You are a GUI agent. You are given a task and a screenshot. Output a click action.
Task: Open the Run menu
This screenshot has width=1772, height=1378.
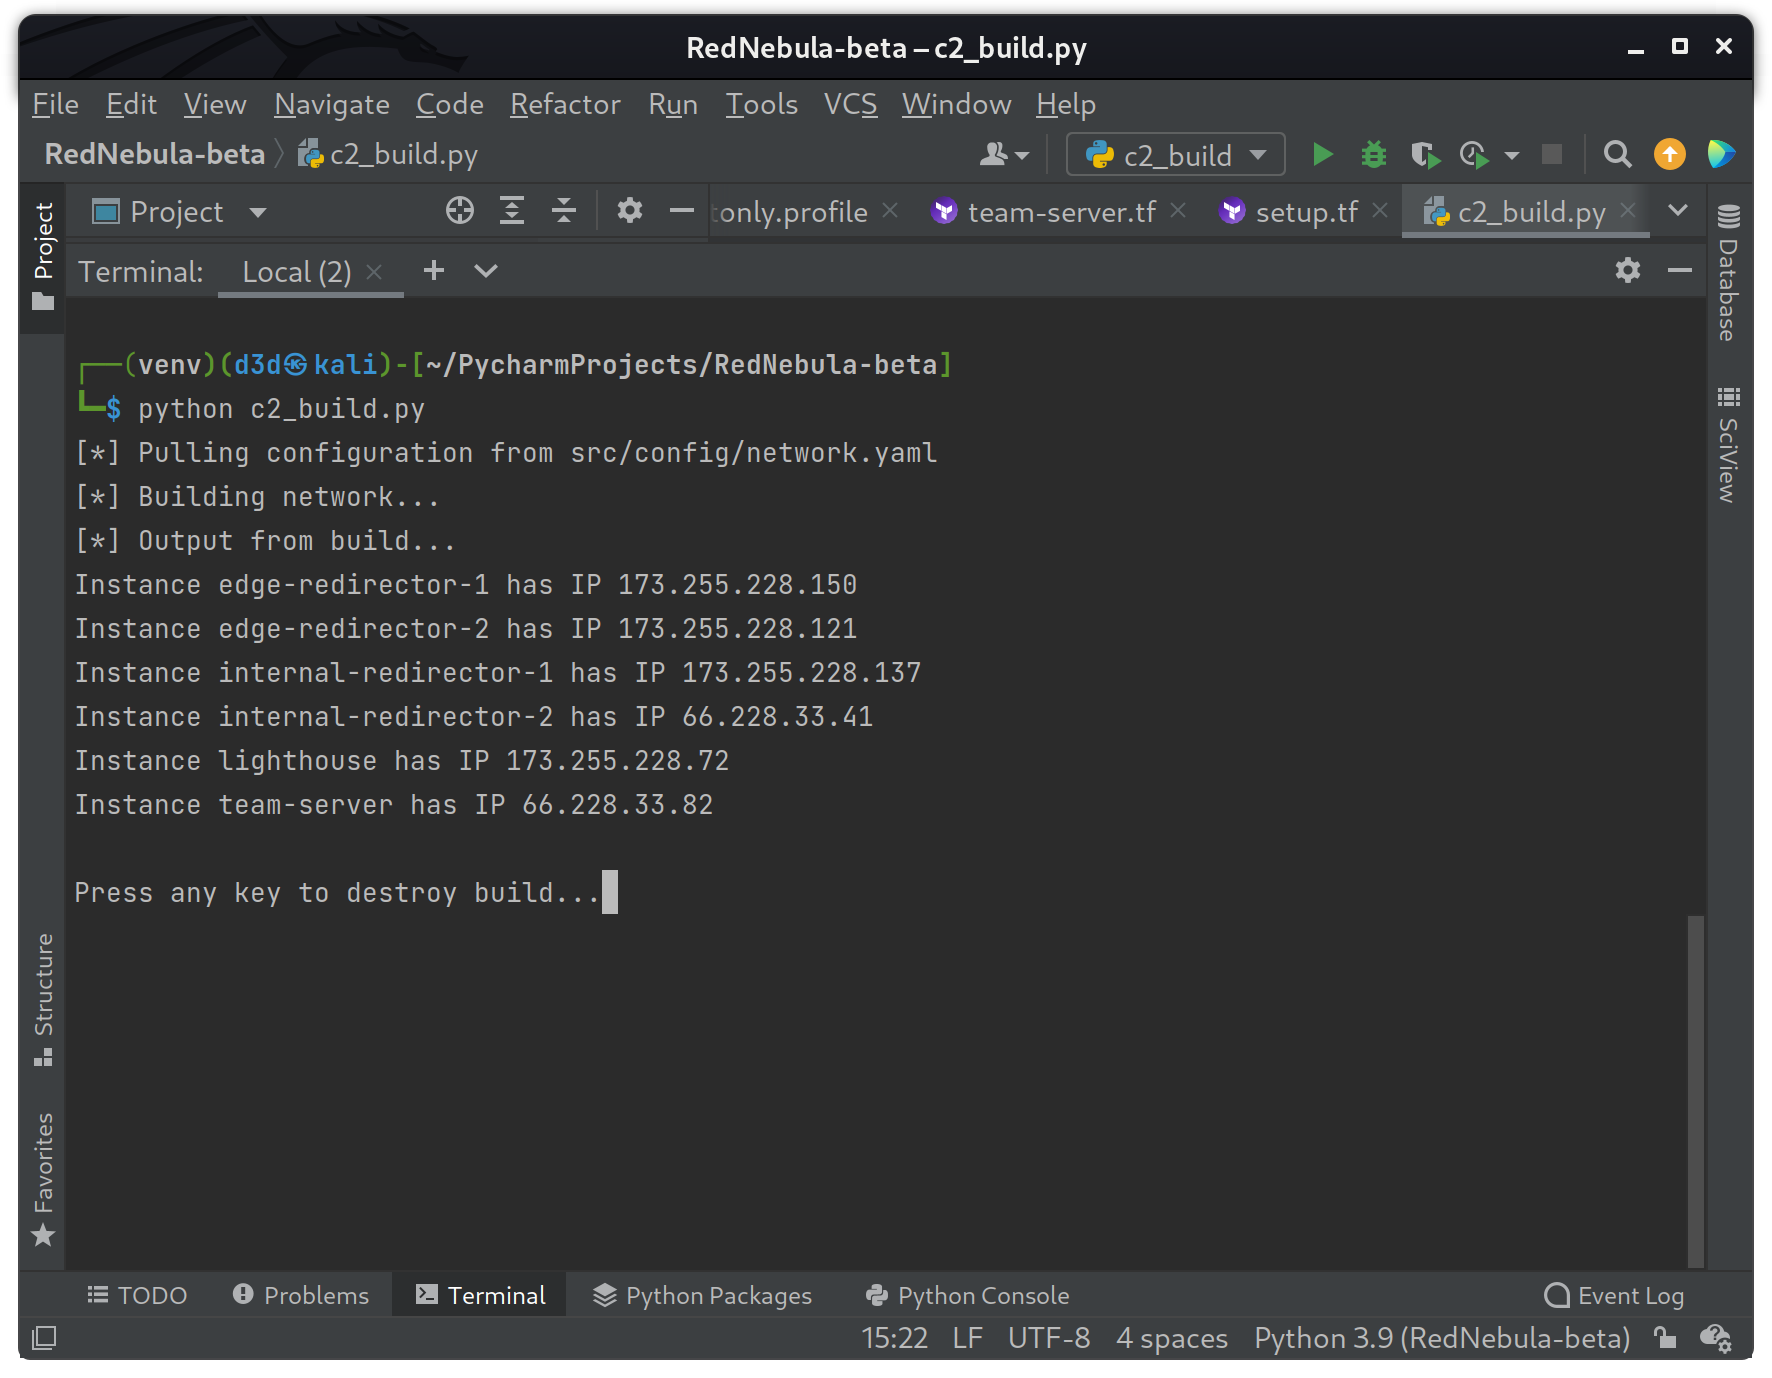[x=673, y=104]
